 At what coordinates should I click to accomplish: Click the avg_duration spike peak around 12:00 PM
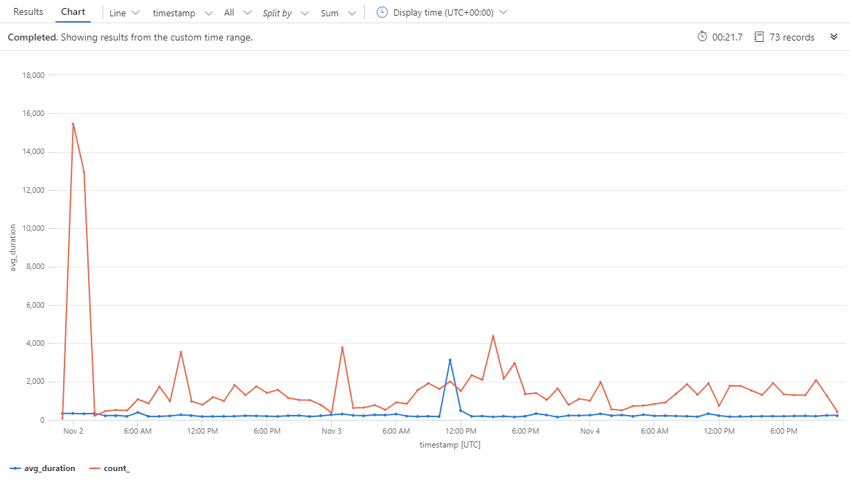point(450,360)
